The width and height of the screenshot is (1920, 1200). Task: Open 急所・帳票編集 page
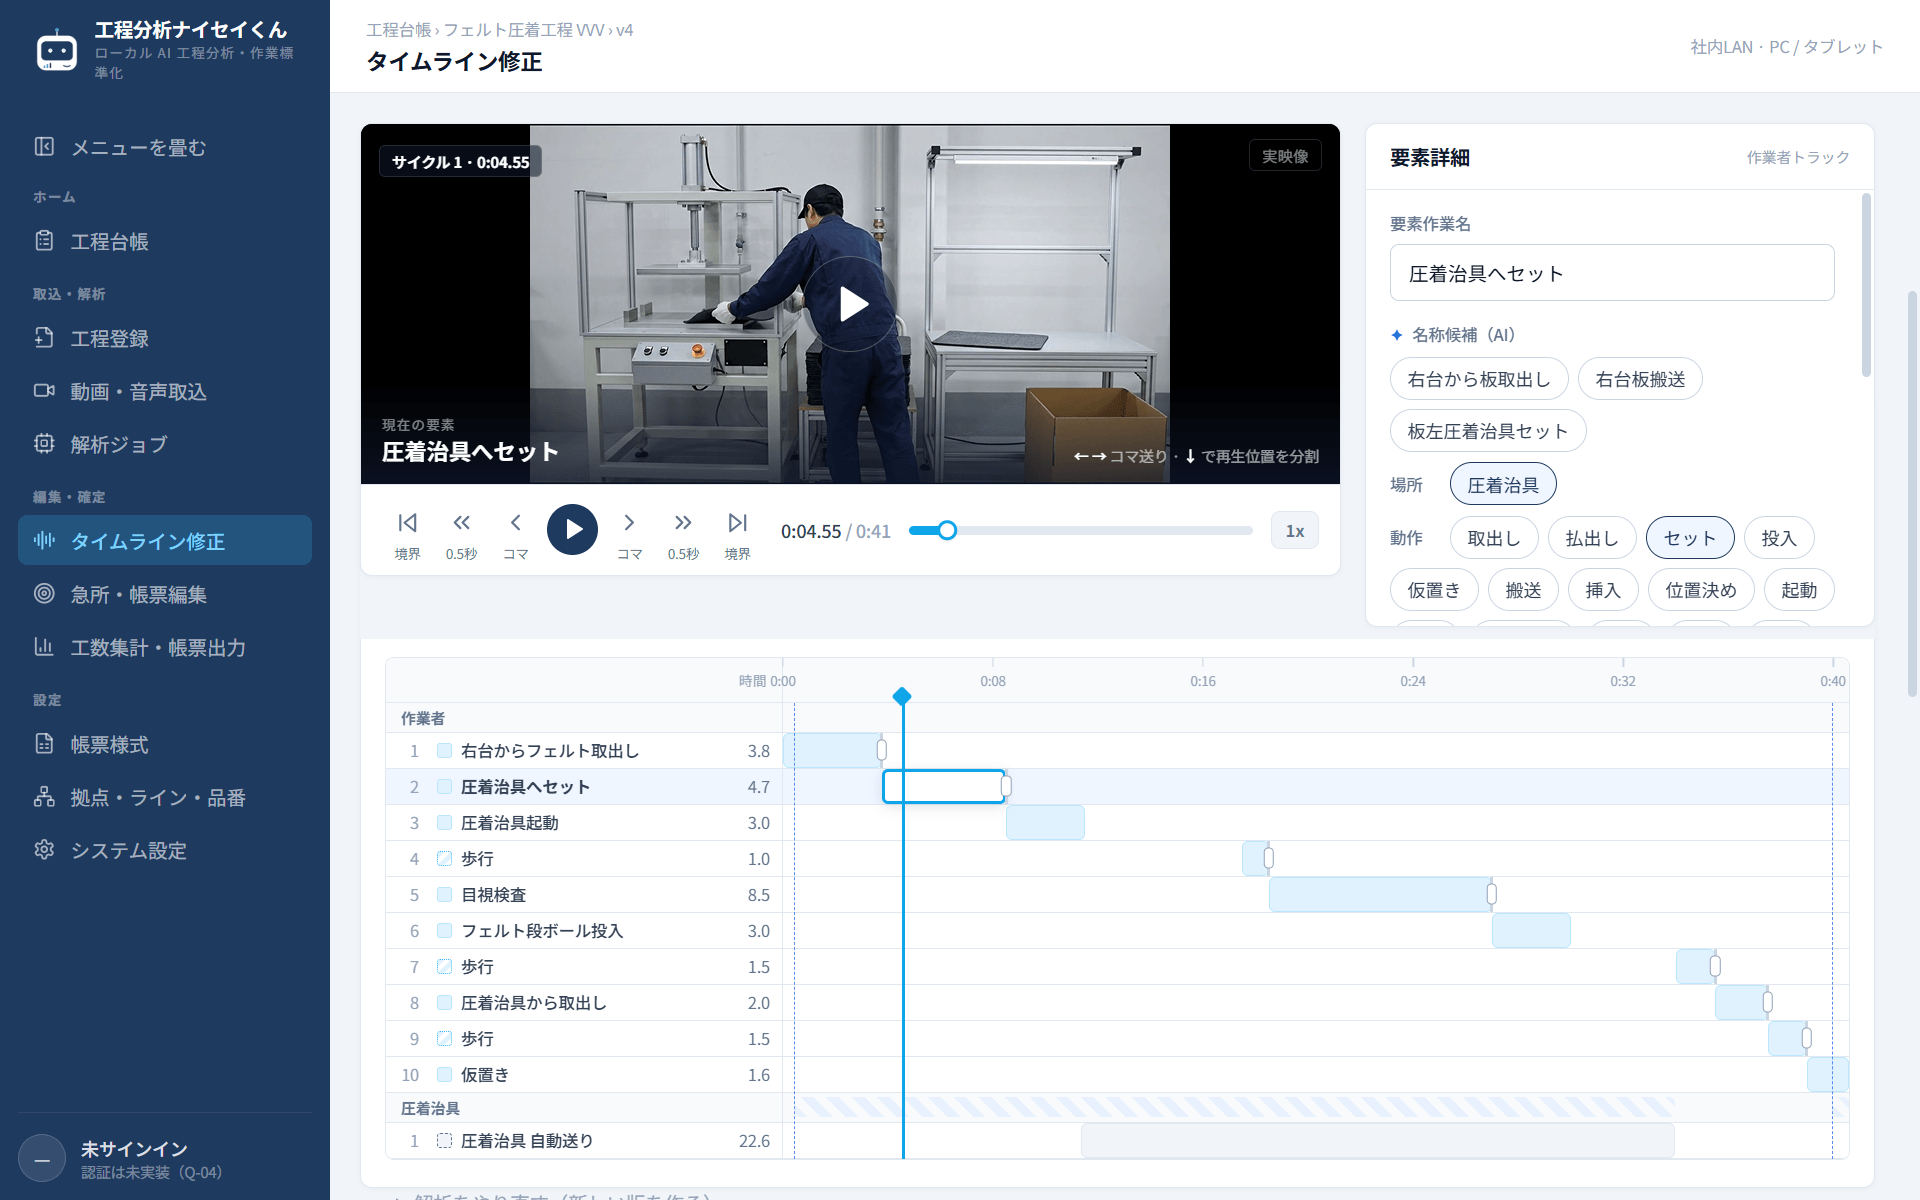165,594
